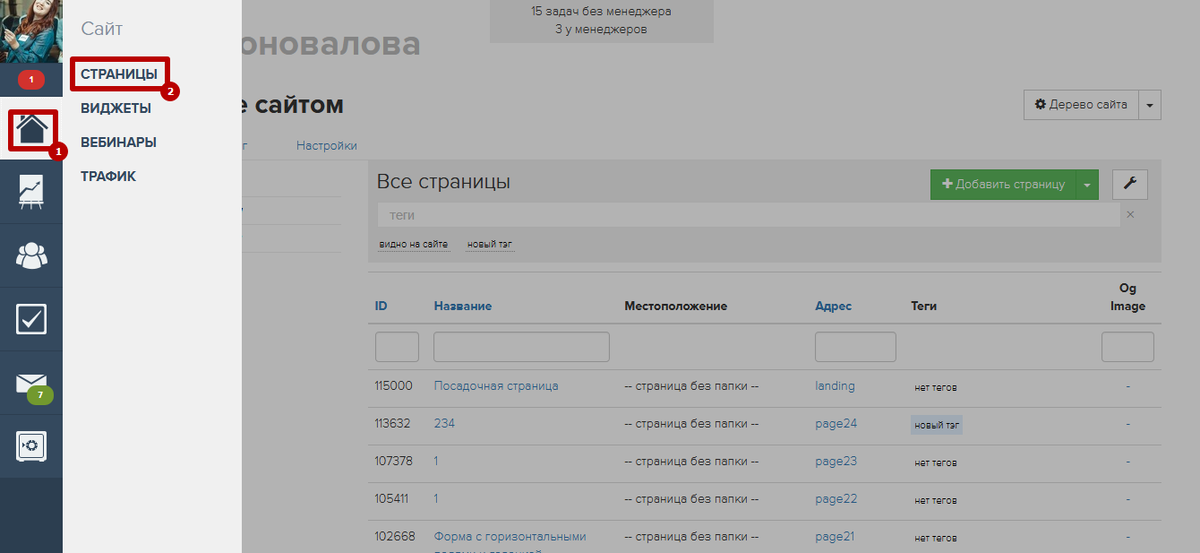The width and height of the screenshot is (1200, 553).
Task: Open the landing address link
Action: pos(835,386)
